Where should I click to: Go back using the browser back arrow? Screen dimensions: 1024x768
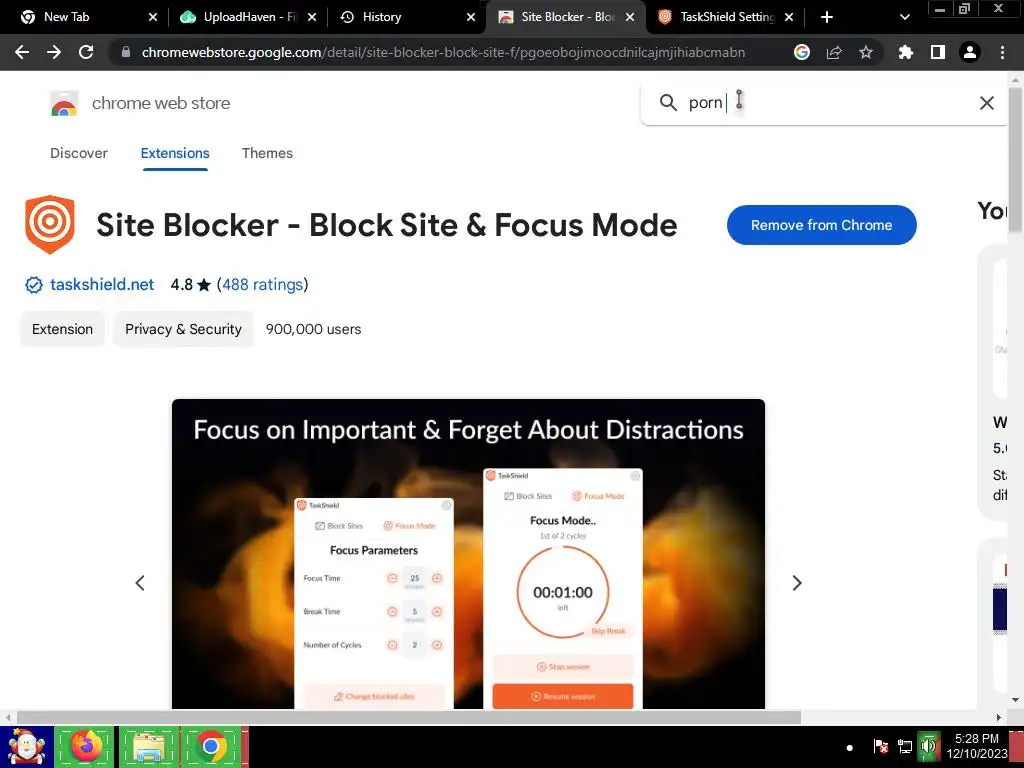point(22,52)
